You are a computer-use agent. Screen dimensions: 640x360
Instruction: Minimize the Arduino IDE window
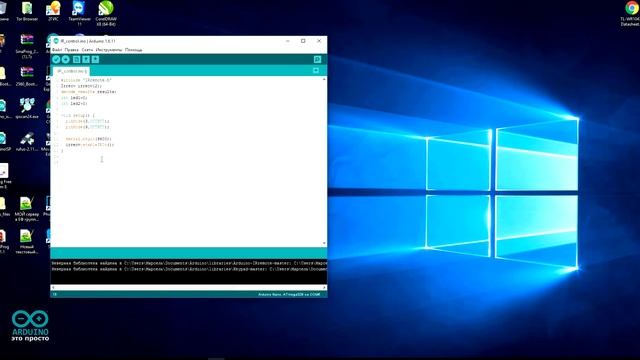coord(287,41)
